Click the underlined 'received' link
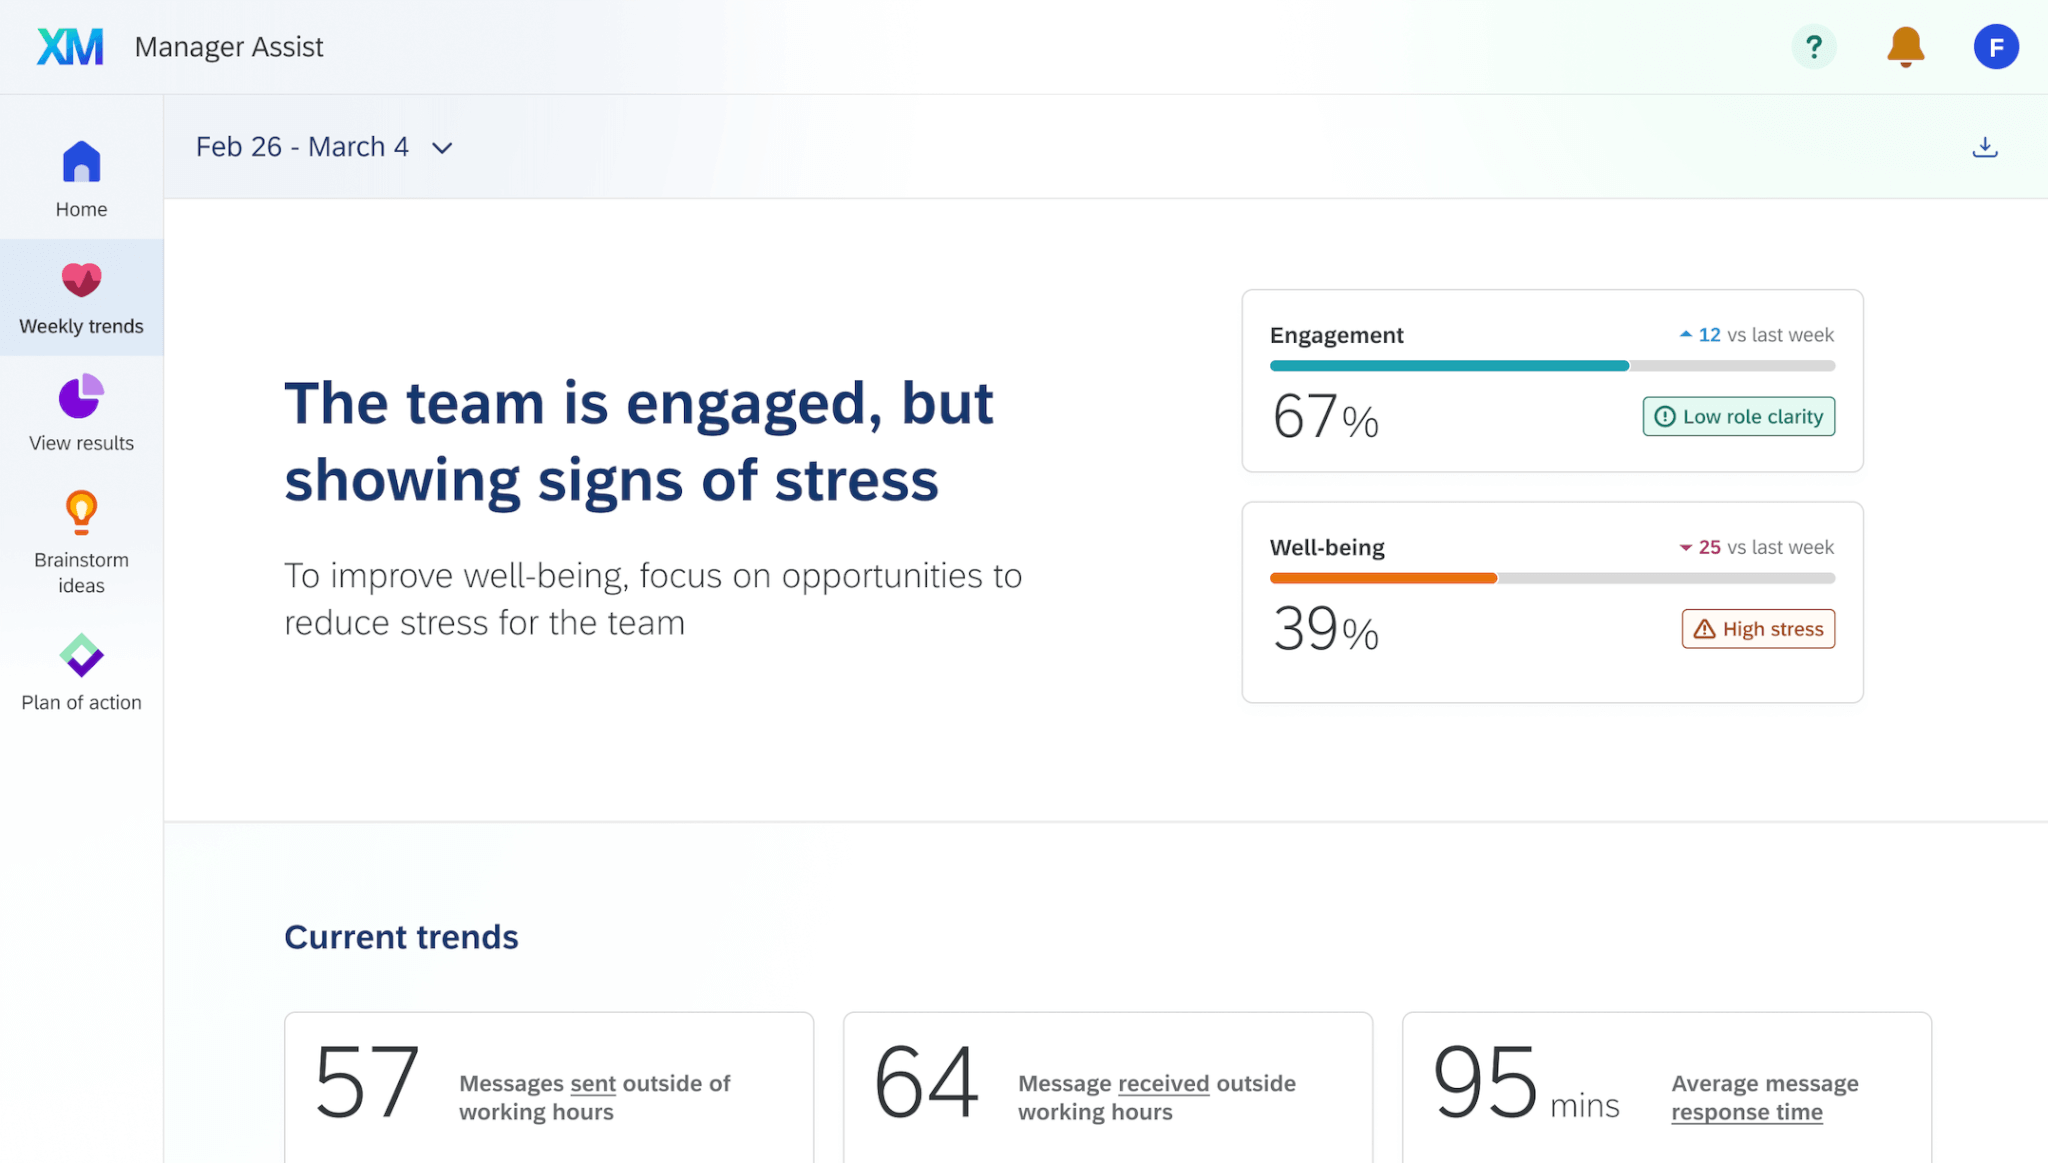Viewport: 2048px width, 1163px height. 1164,1084
